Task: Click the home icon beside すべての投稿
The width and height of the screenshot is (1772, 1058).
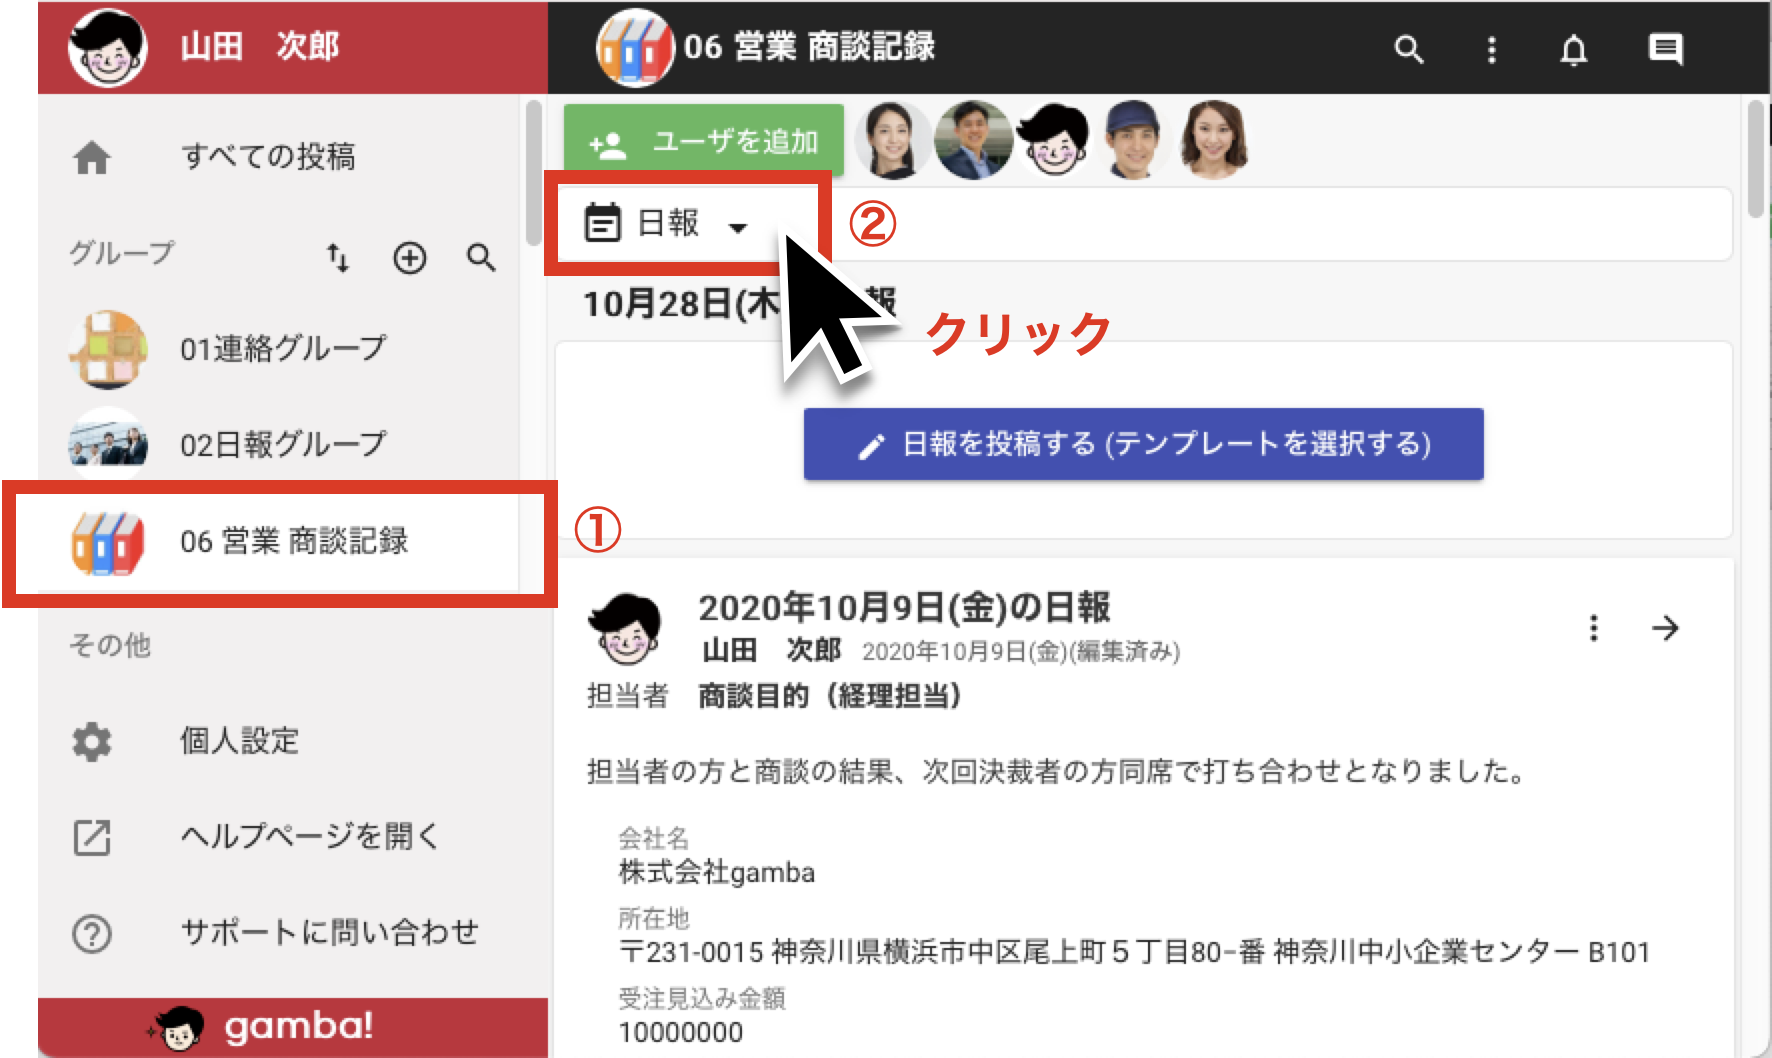Action: (x=92, y=157)
